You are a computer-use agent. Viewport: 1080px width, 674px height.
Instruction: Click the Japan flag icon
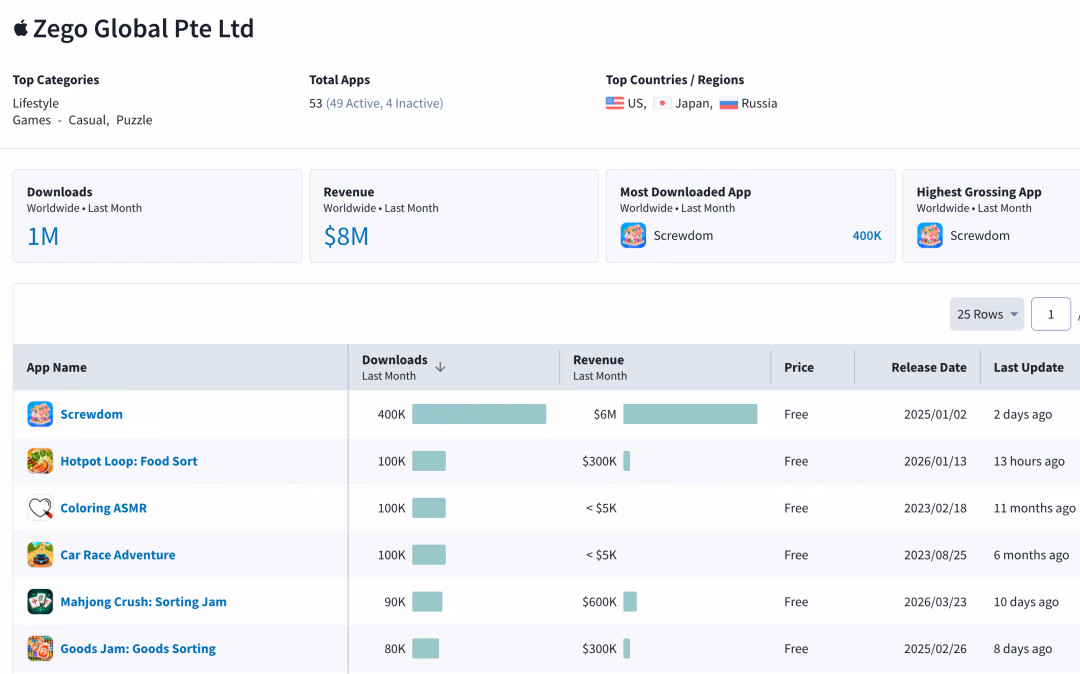(662, 103)
